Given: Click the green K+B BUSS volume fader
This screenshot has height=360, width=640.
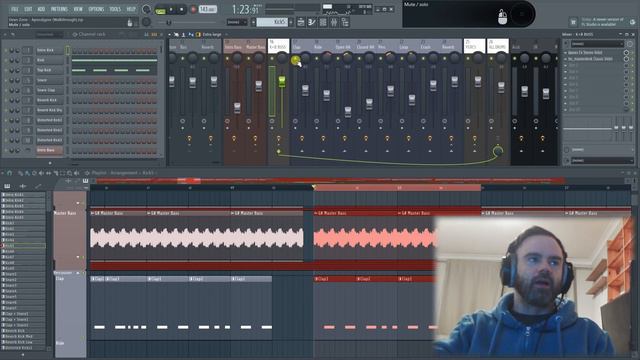Looking at the screenshot, I should coord(282,81).
